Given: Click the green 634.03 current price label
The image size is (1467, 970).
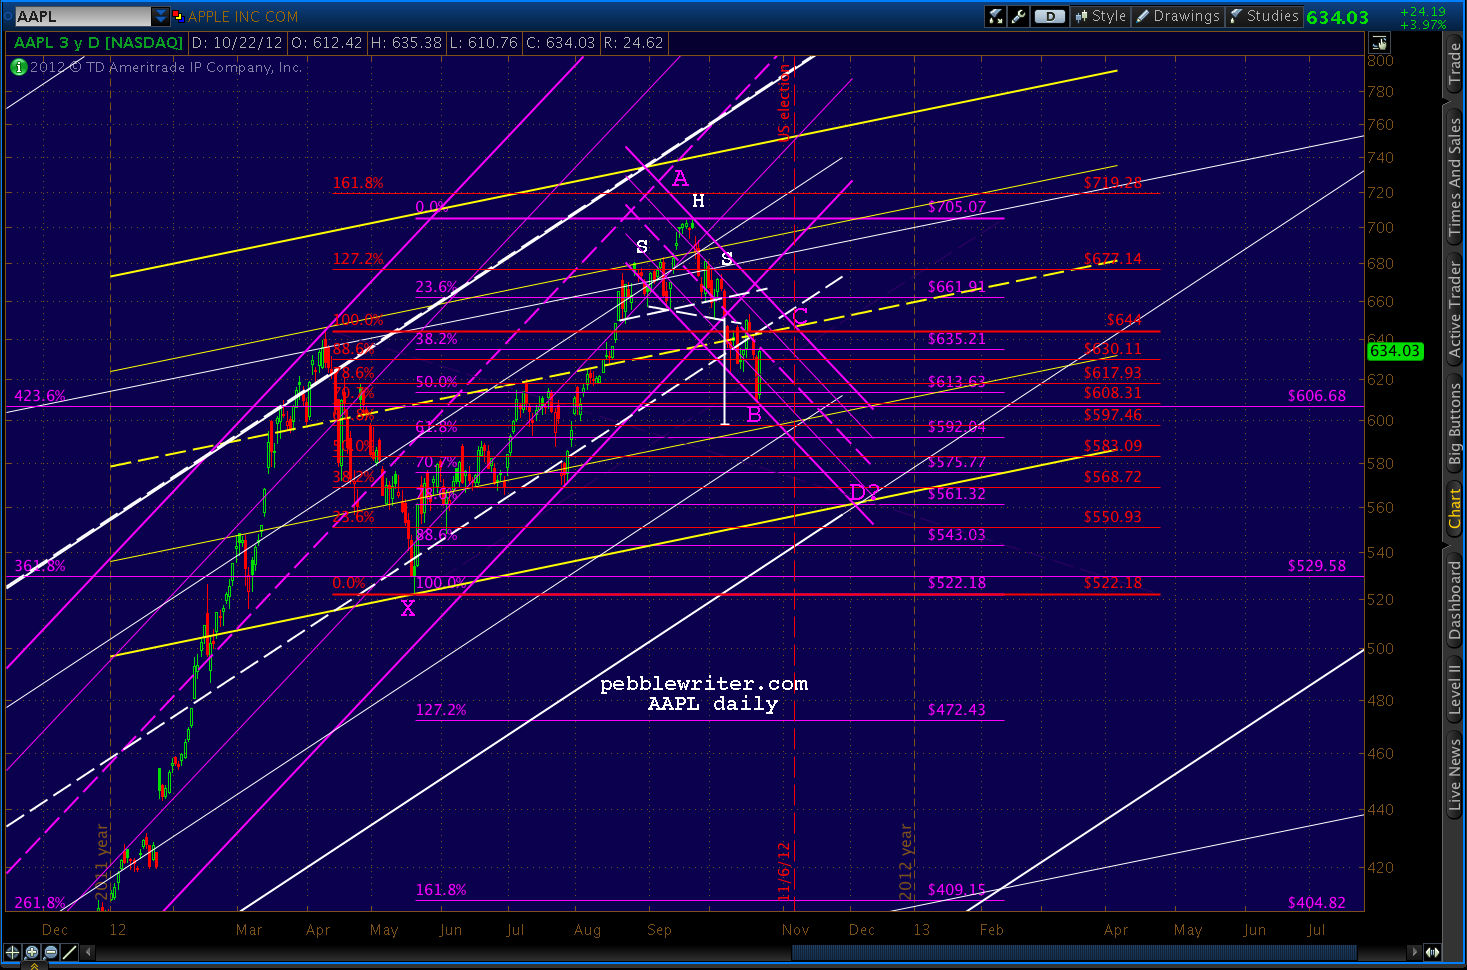Looking at the screenshot, I should click(x=1395, y=351).
